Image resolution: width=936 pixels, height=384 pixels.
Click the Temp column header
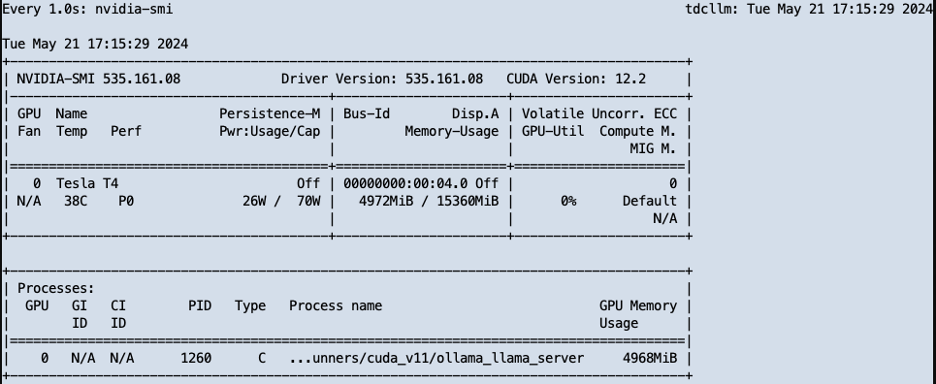click(72, 131)
